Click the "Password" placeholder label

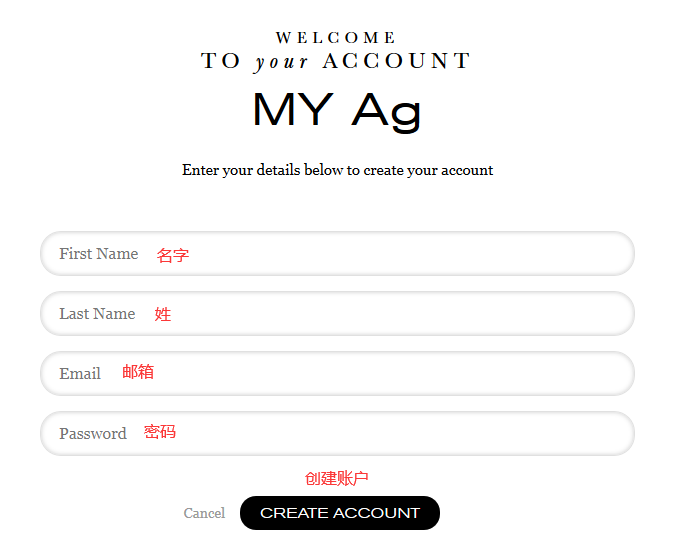pyautogui.click(x=93, y=434)
